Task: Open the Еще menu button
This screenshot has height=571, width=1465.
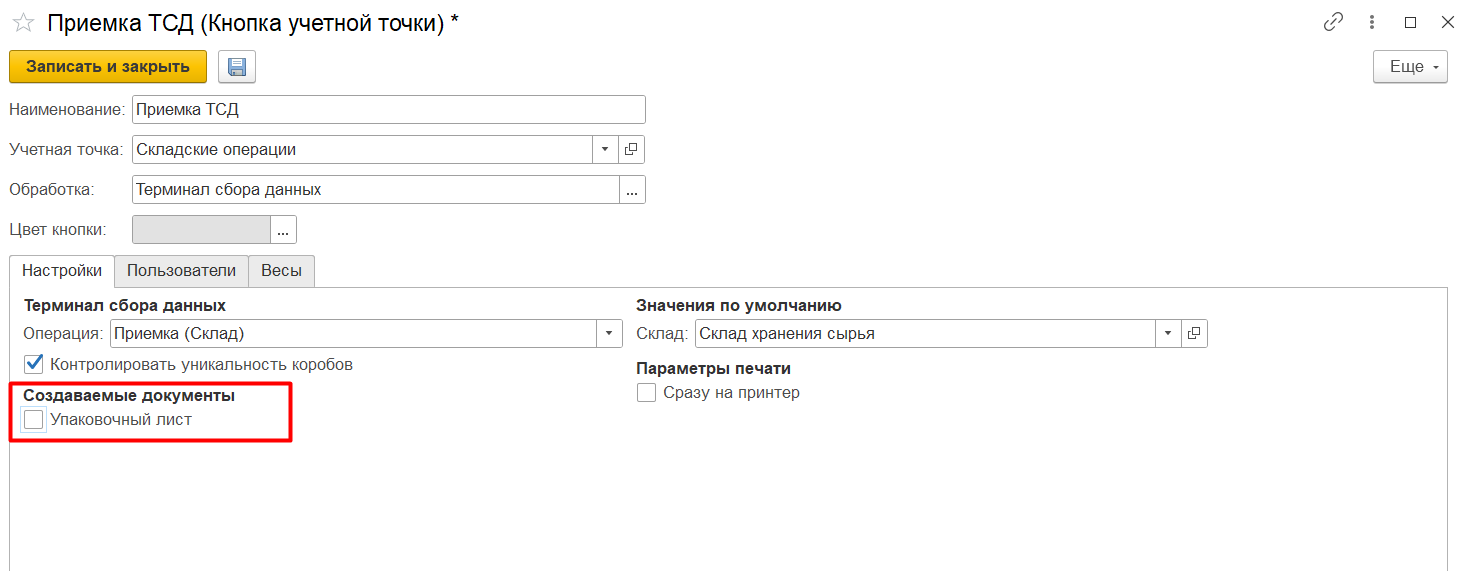Action: (x=1410, y=67)
